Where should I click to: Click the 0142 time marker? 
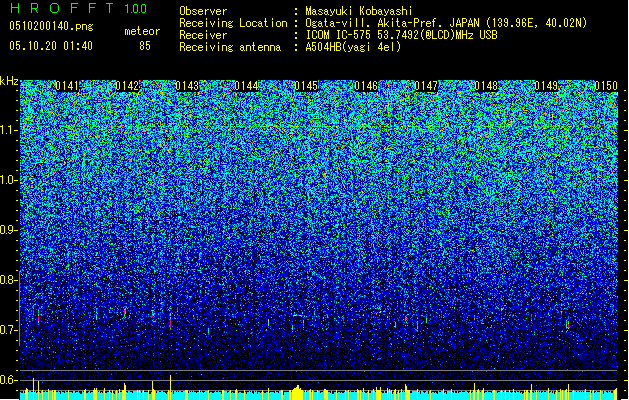click(127, 86)
